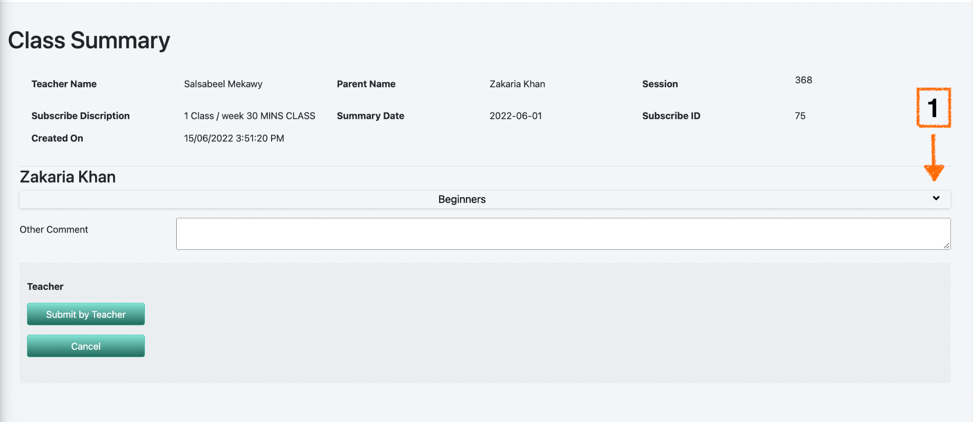The width and height of the screenshot is (974, 422).
Task: Submit the summary with Submit by Teacher
Action: (86, 314)
